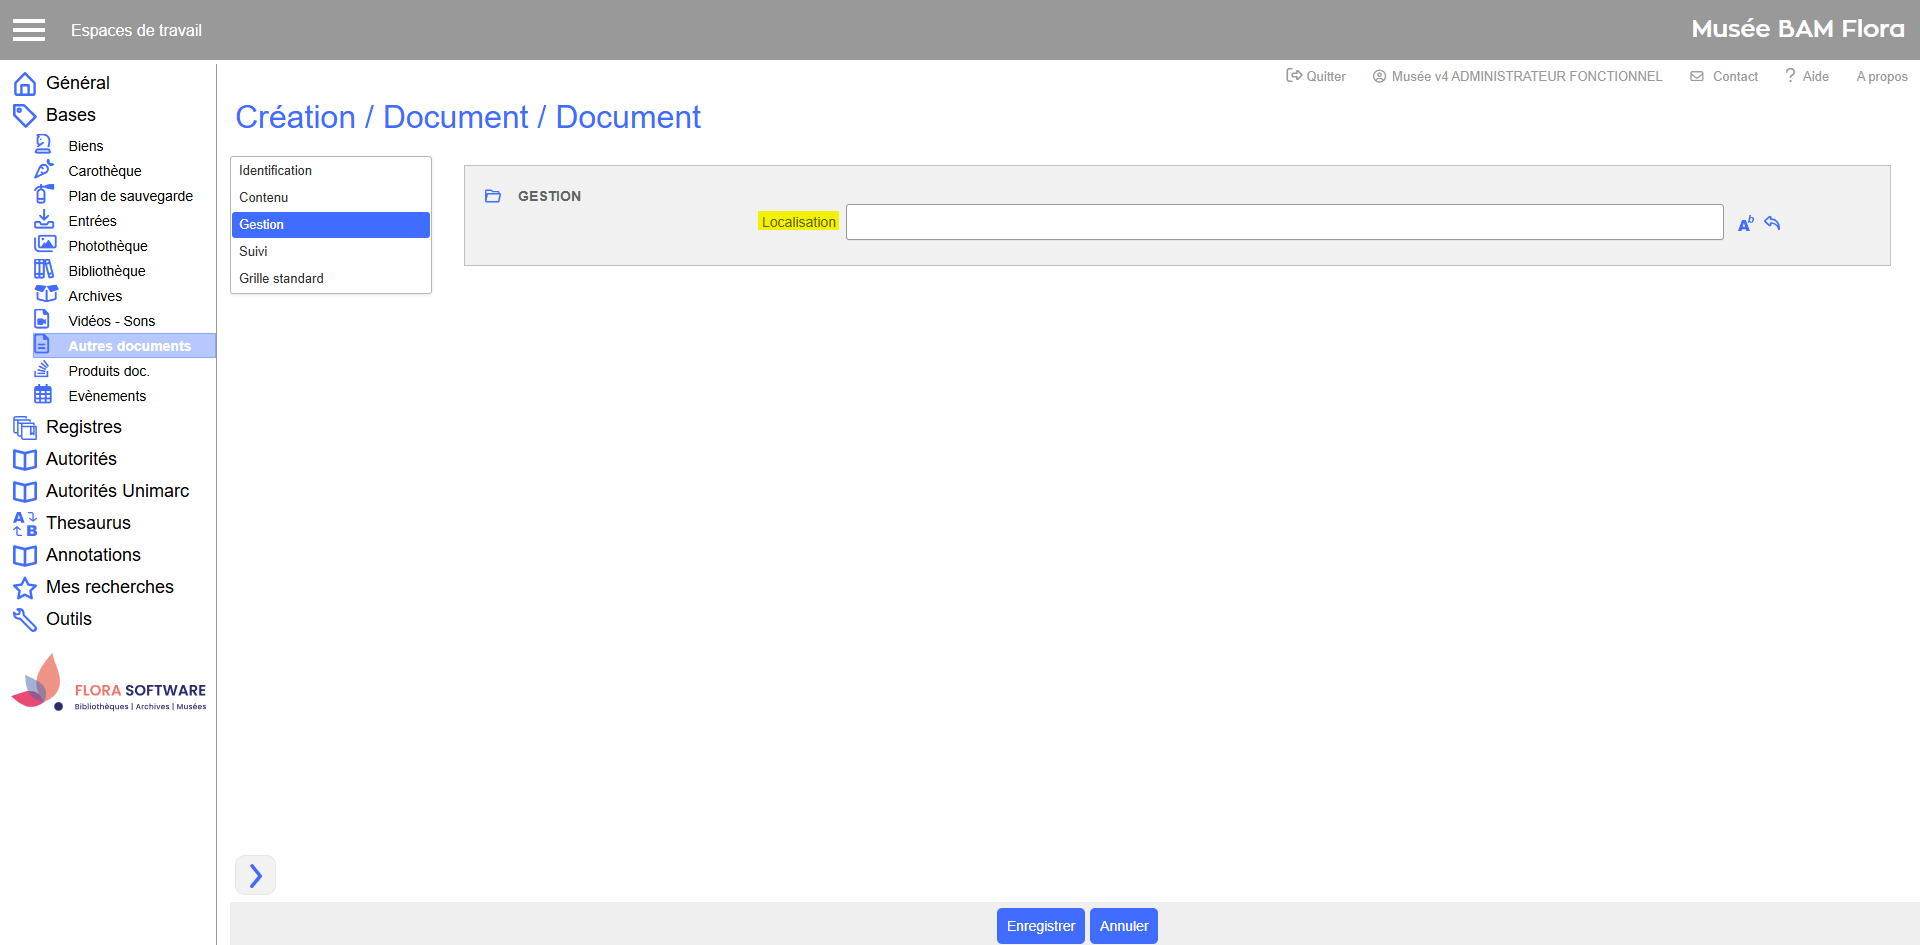Click the Annuler button

[1123, 926]
